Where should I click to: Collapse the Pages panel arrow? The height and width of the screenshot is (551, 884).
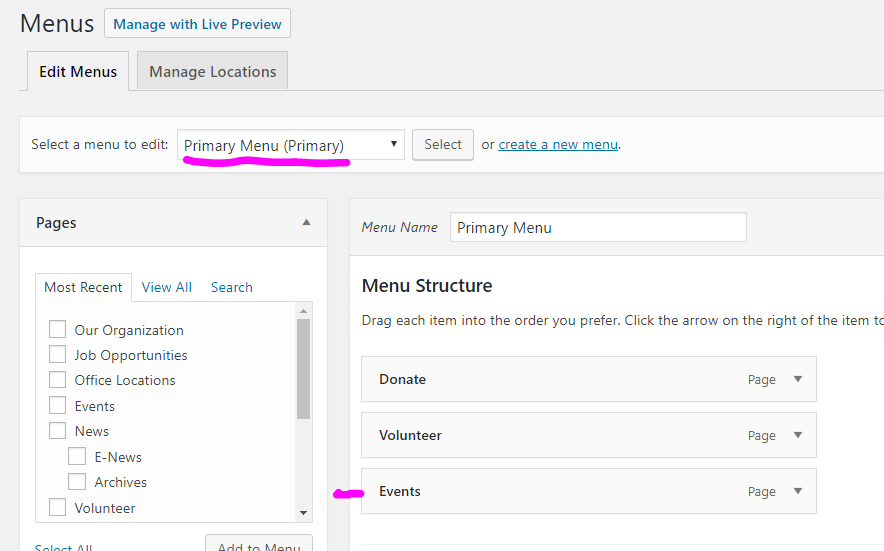point(306,222)
